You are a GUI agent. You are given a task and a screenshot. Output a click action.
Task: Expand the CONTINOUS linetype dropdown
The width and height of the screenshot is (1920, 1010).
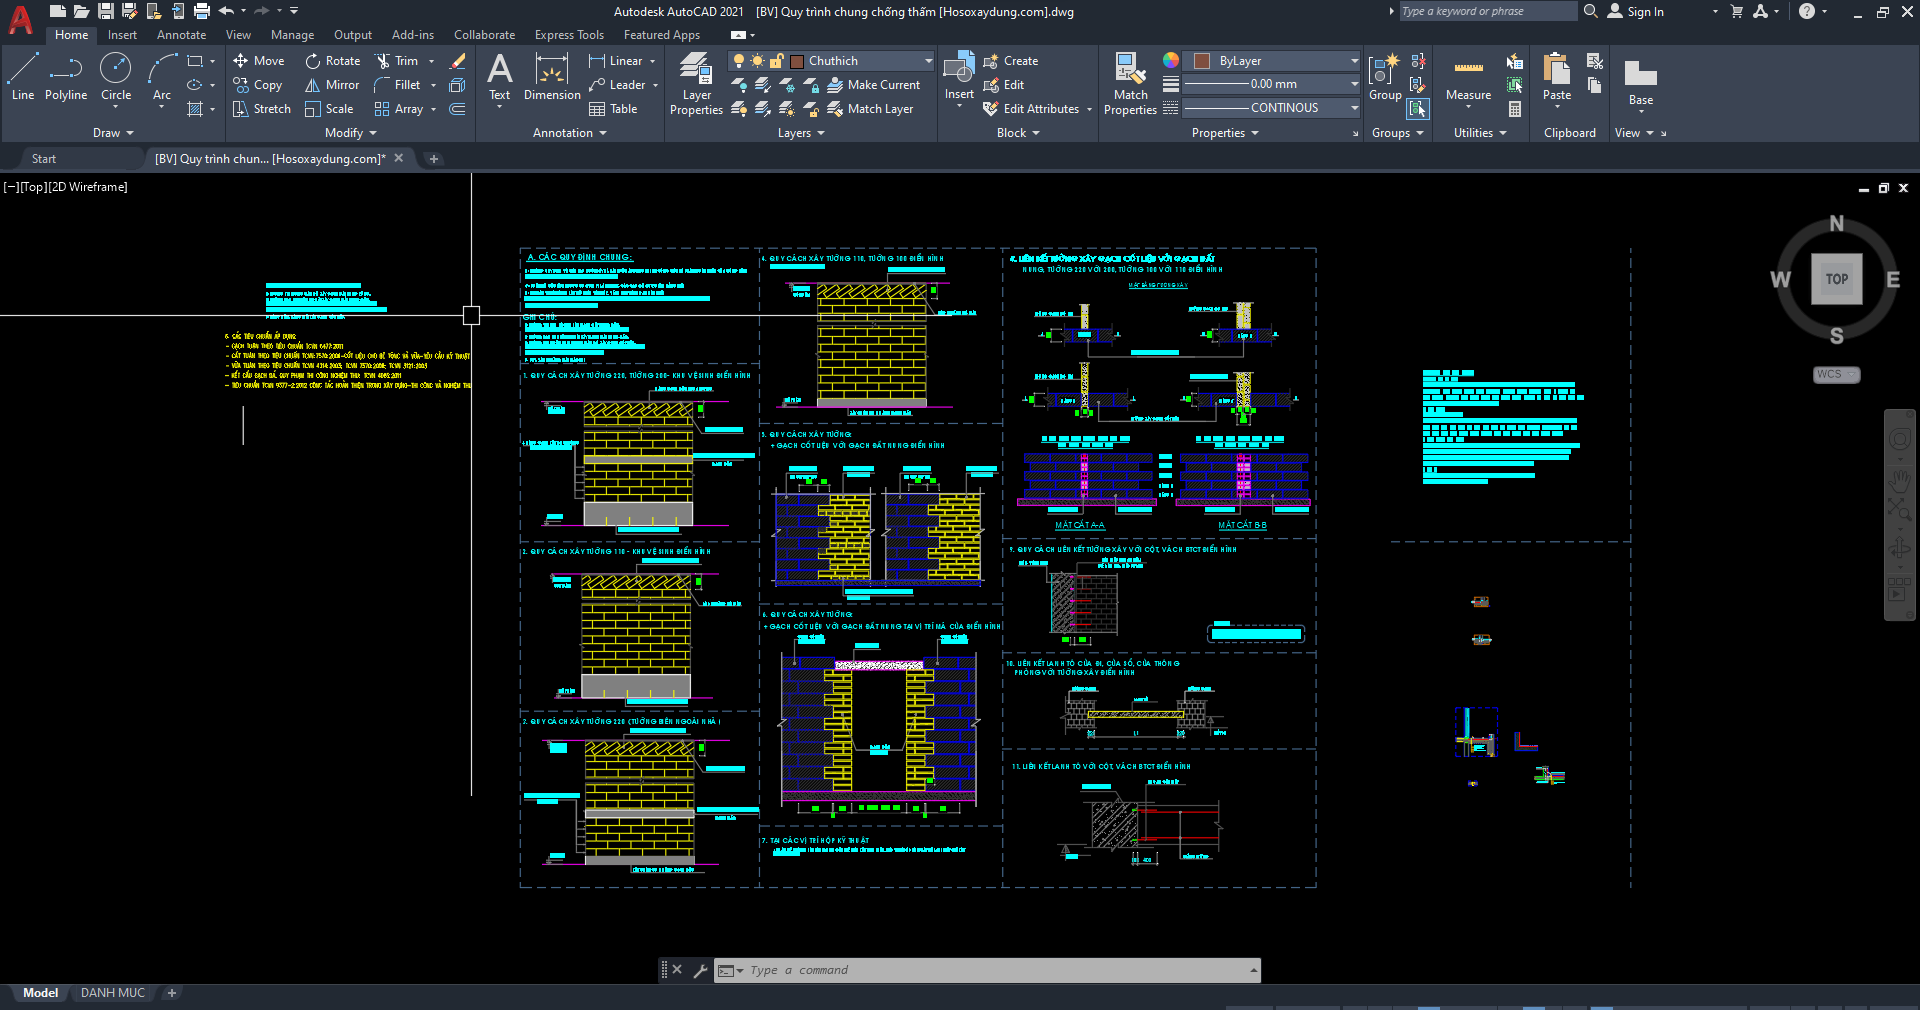tap(1354, 108)
